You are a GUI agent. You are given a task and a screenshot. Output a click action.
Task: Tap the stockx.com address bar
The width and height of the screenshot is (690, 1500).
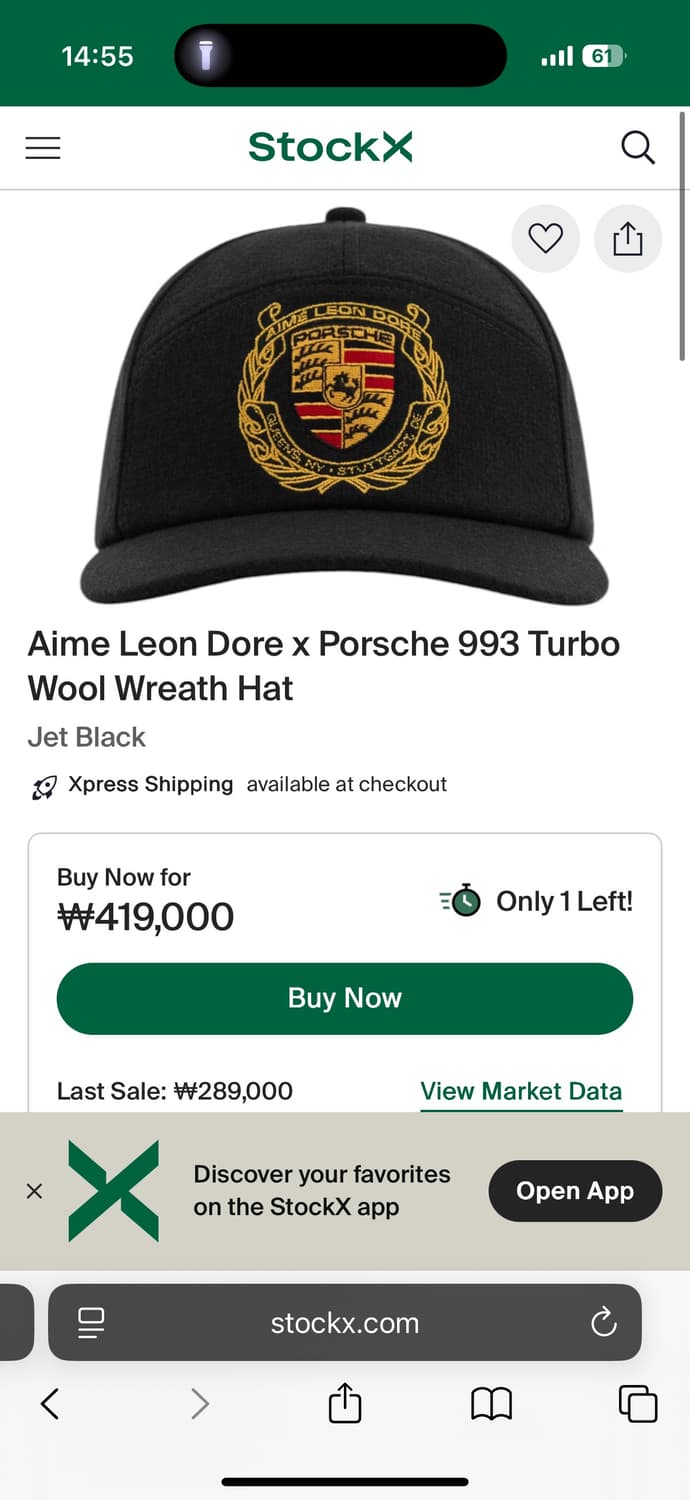[x=345, y=1323]
